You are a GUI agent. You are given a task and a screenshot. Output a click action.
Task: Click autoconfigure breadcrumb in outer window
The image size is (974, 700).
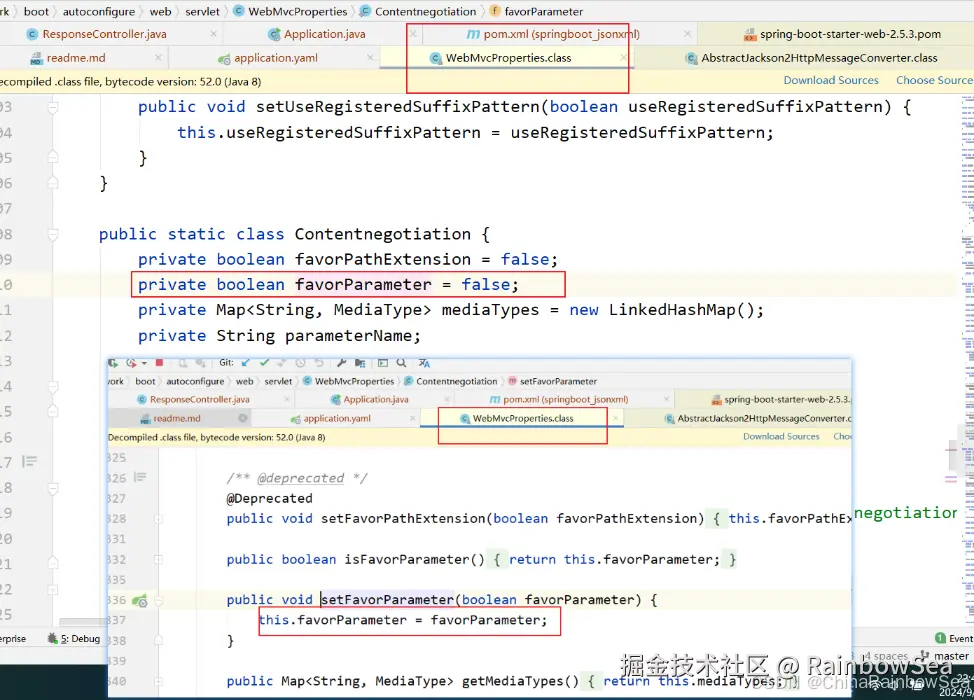98,11
